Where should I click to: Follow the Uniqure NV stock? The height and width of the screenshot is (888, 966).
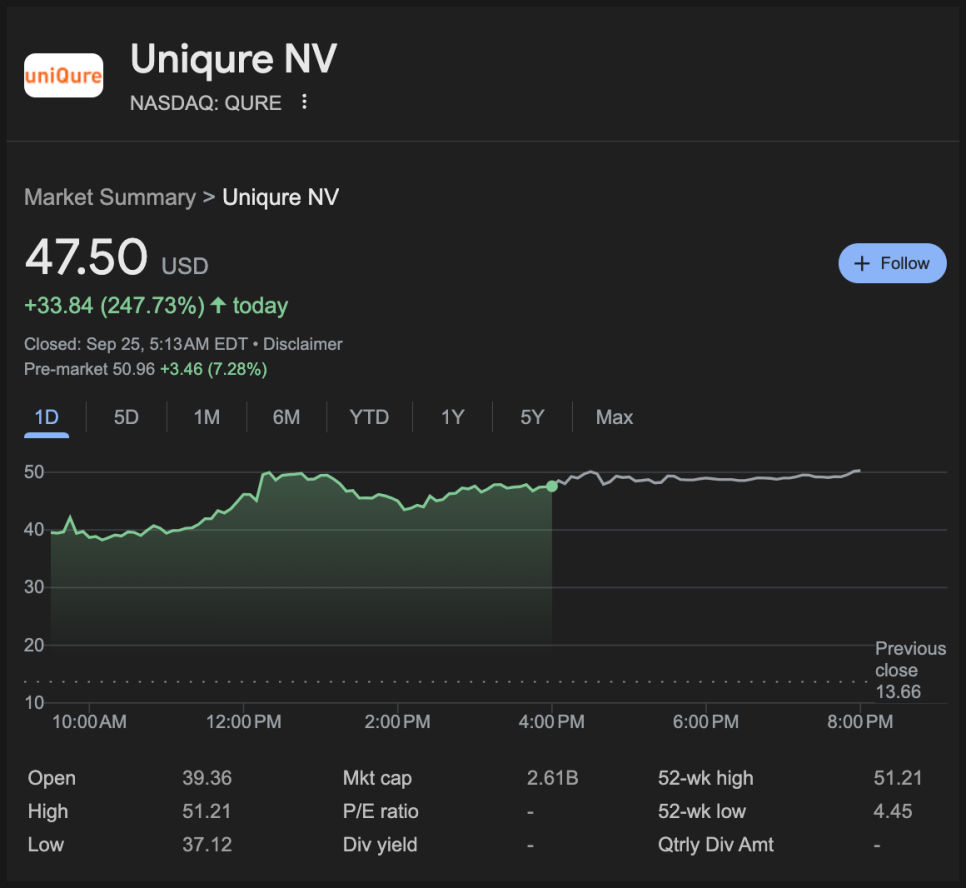pyautogui.click(x=892, y=263)
